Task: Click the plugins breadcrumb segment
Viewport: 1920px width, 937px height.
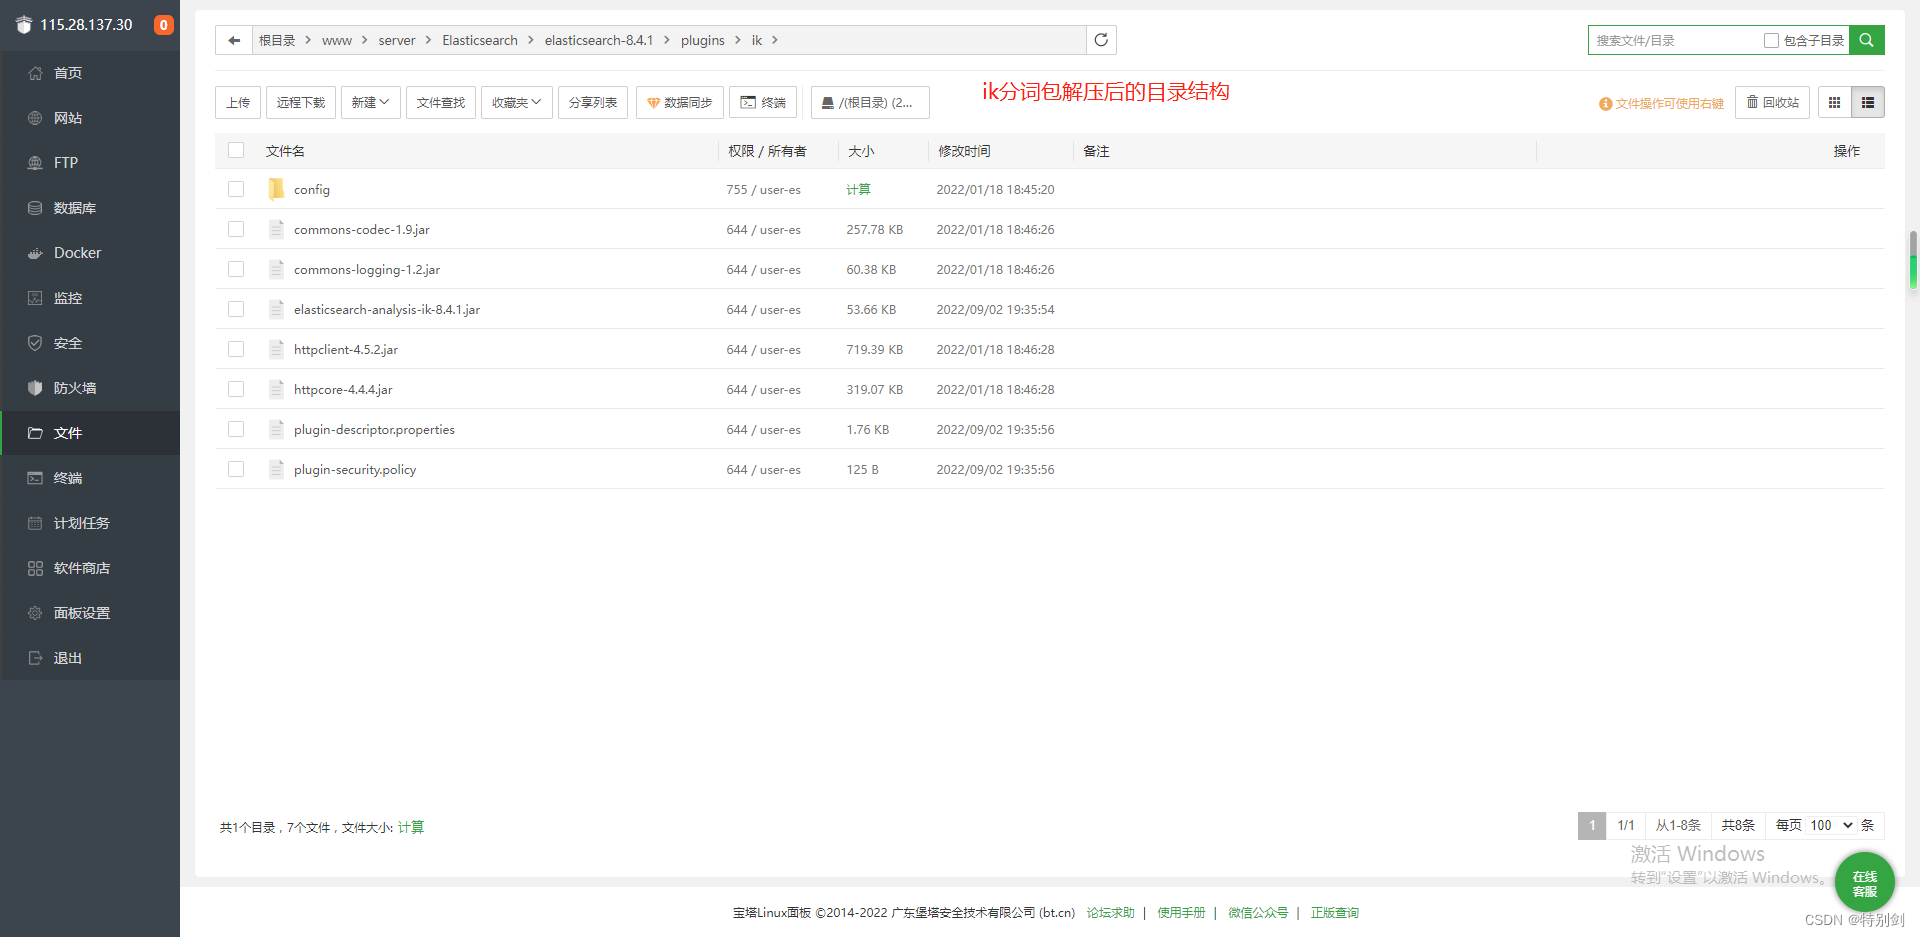Action: 703,40
